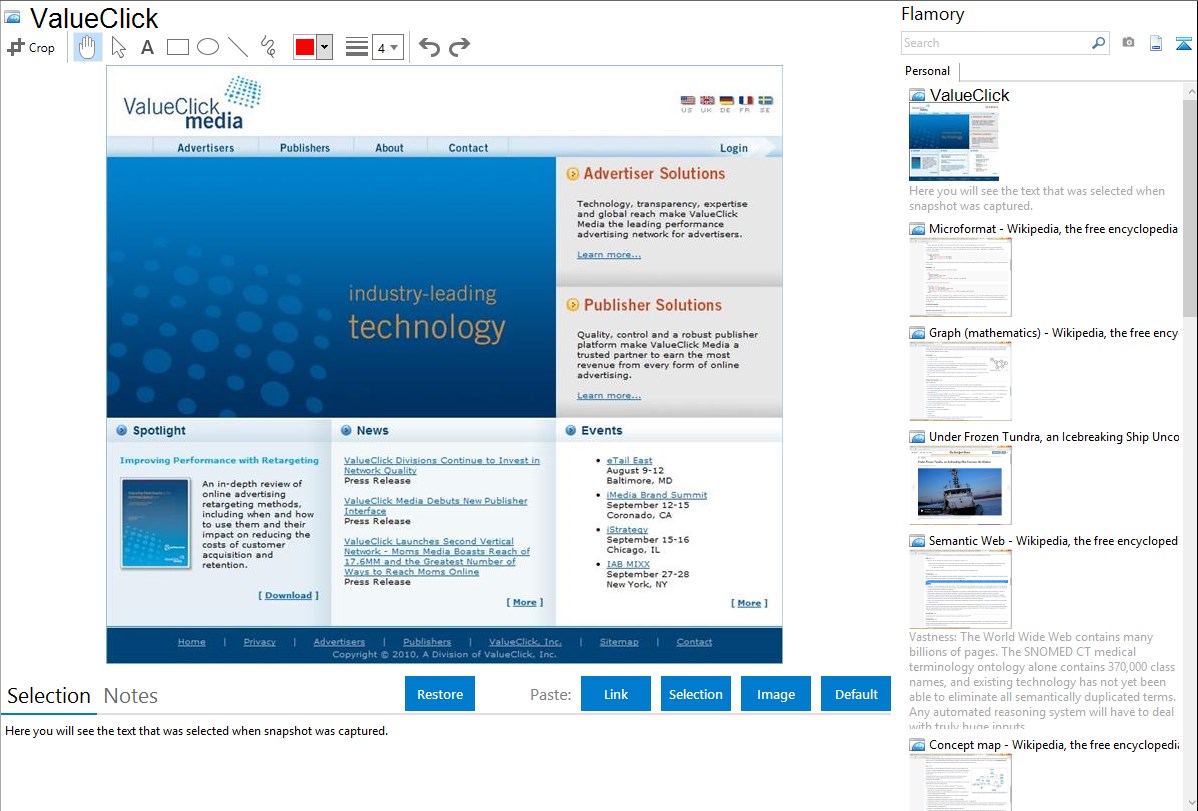The width and height of the screenshot is (1198, 811).
Task: Click the line thickness icon
Action: [356, 47]
